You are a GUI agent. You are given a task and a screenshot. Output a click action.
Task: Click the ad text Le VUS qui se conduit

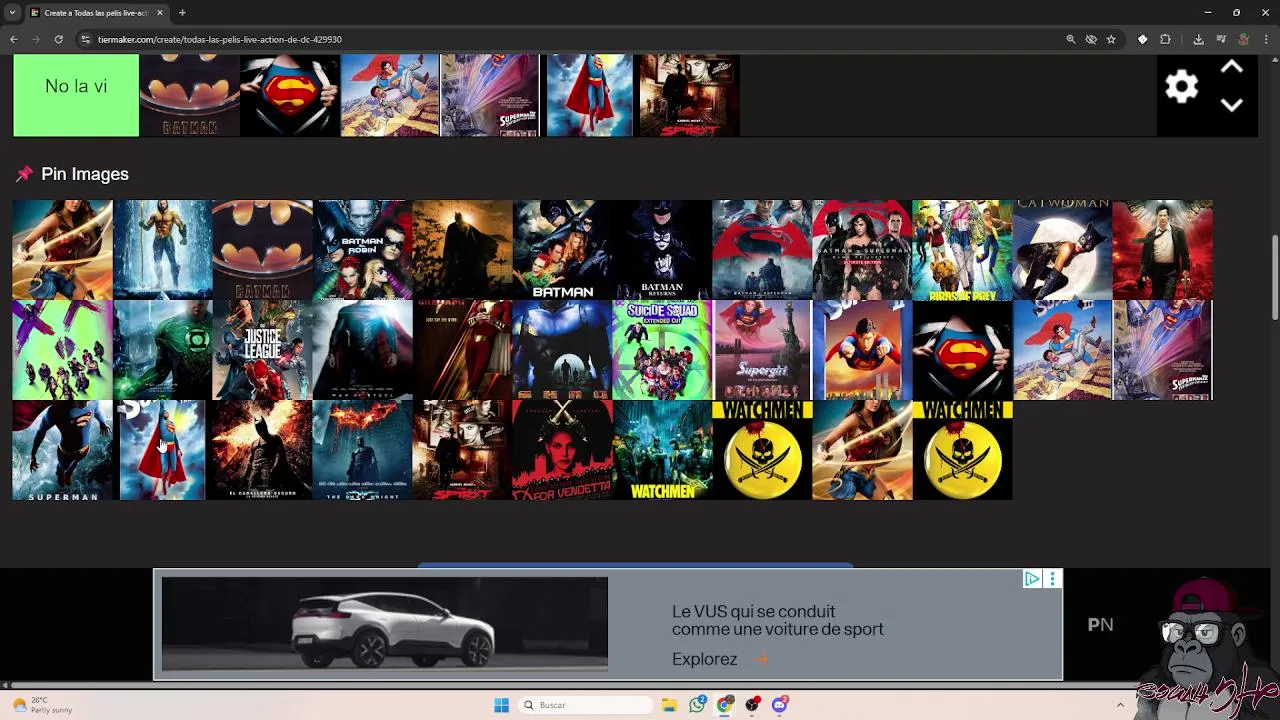(x=754, y=611)
